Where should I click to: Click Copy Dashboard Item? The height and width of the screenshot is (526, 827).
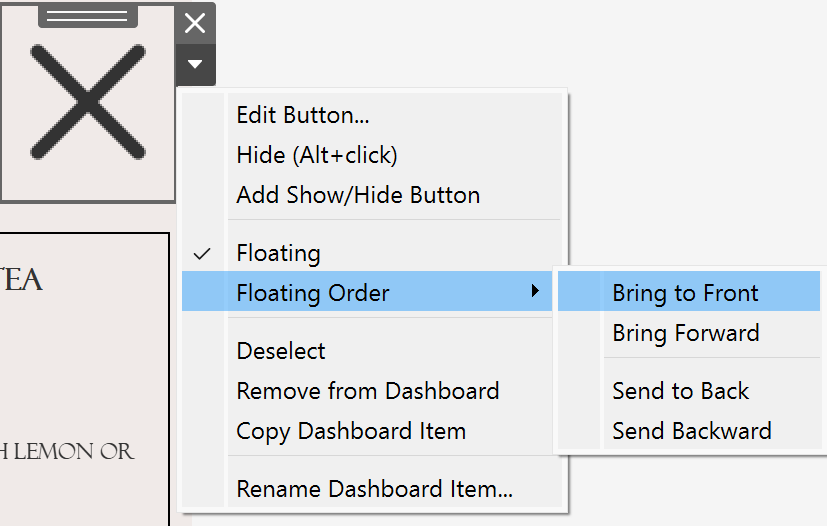click(x=351, y=431)
